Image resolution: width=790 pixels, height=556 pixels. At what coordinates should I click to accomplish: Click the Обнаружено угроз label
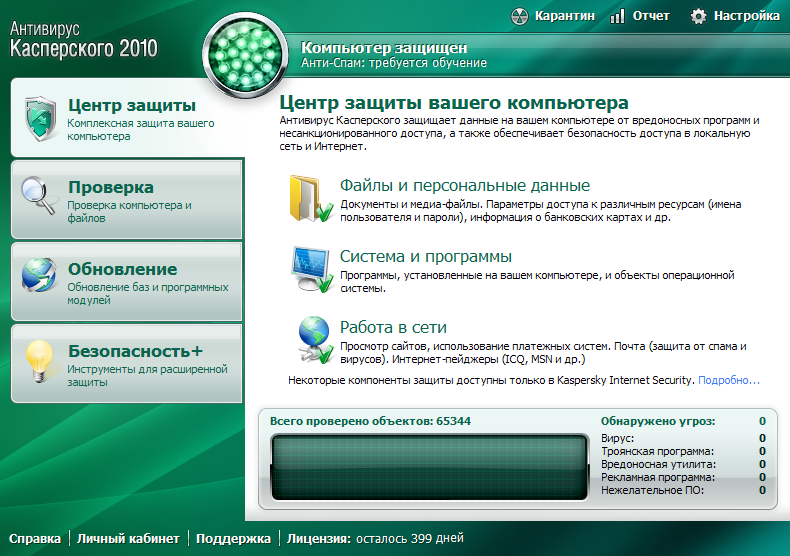(x=657, y=421)
